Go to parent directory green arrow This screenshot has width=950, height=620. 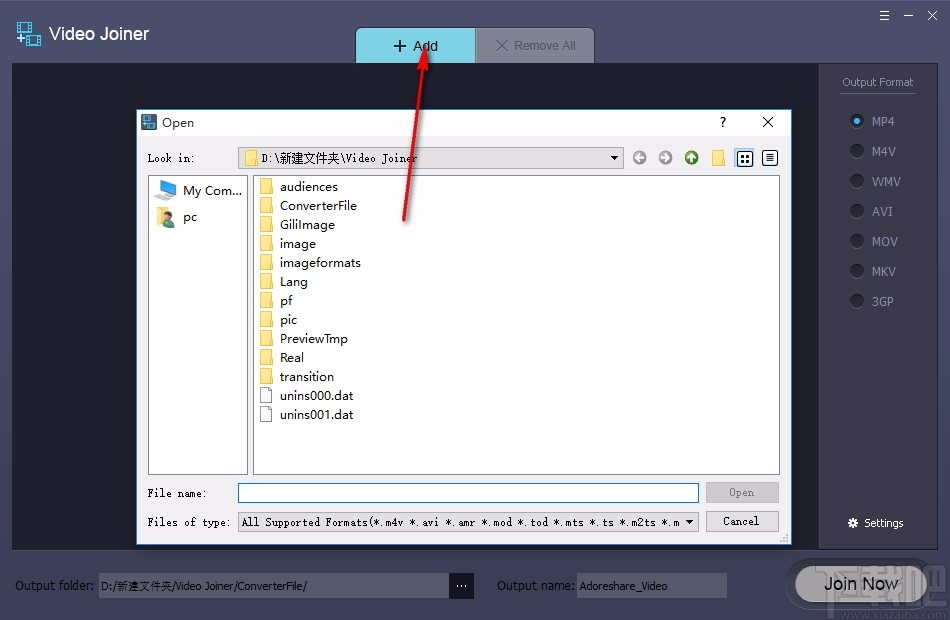(x=691, y=158)
